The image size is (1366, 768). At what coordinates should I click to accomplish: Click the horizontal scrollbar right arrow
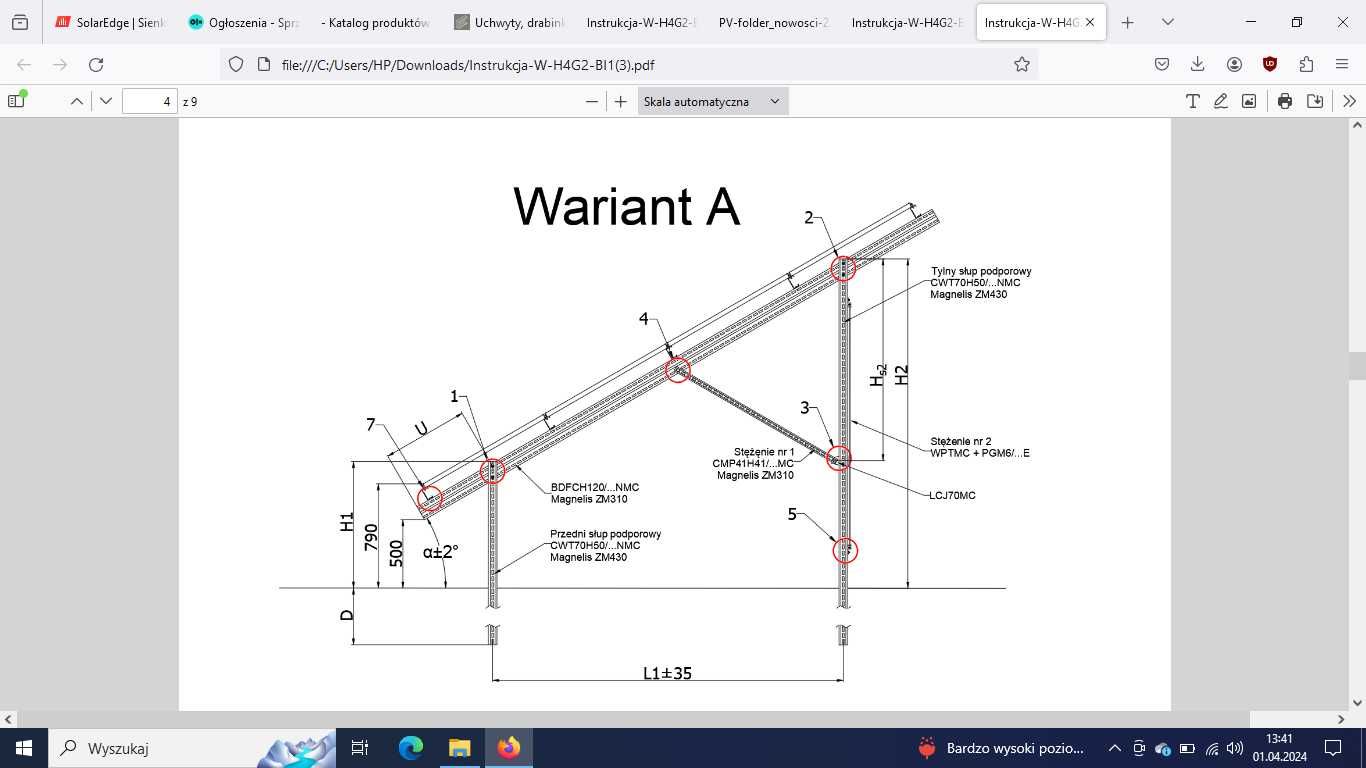pyautogui.click(x=1342, y=719)
